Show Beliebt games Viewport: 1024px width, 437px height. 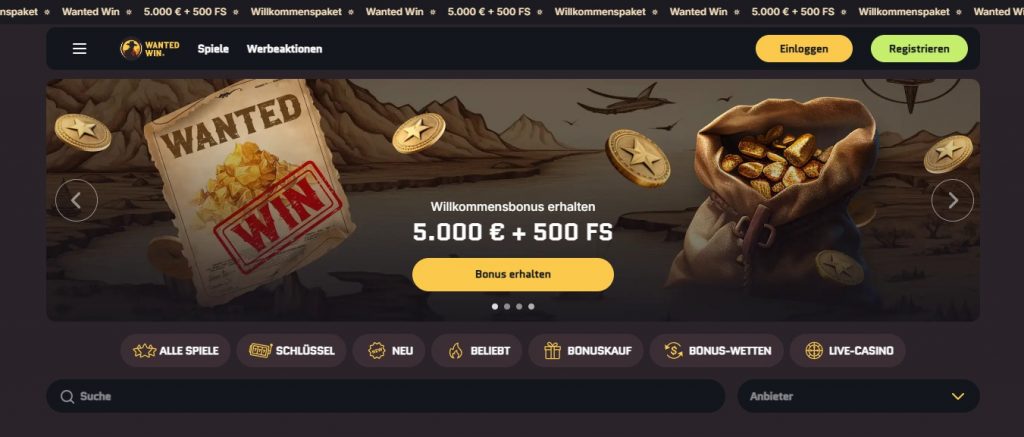(x=477, y=351)
